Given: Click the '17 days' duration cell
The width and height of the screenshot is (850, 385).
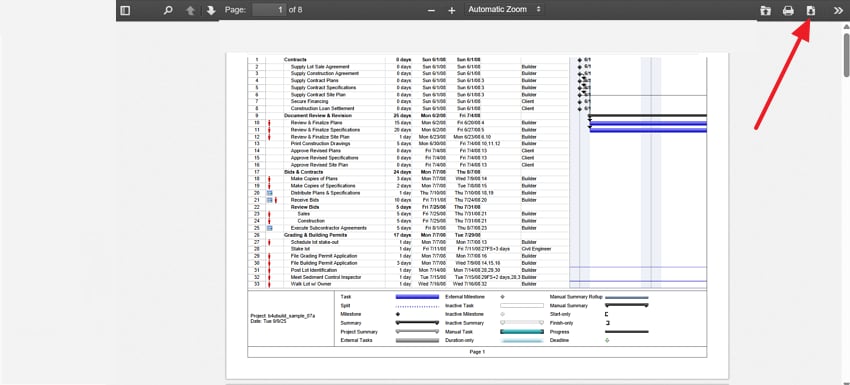Looking at the screenshot, I should click(x=402, y=235).
